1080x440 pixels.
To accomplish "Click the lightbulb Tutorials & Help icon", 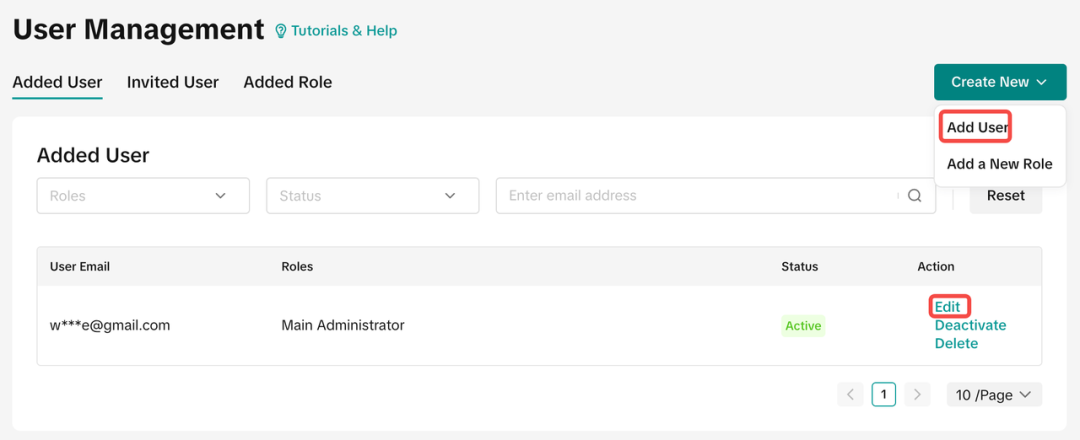I will pyautogui.click(x=281, y=31).
